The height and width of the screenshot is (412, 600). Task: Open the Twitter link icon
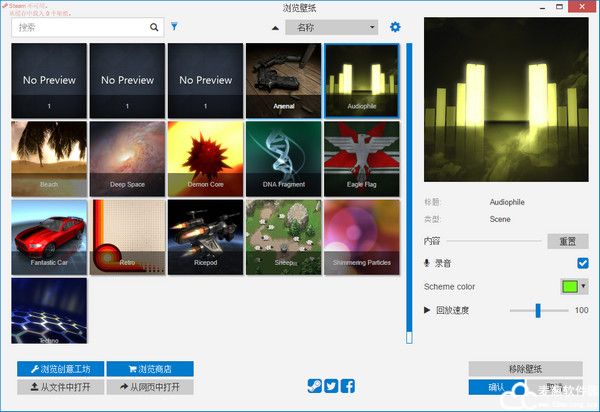331,386
